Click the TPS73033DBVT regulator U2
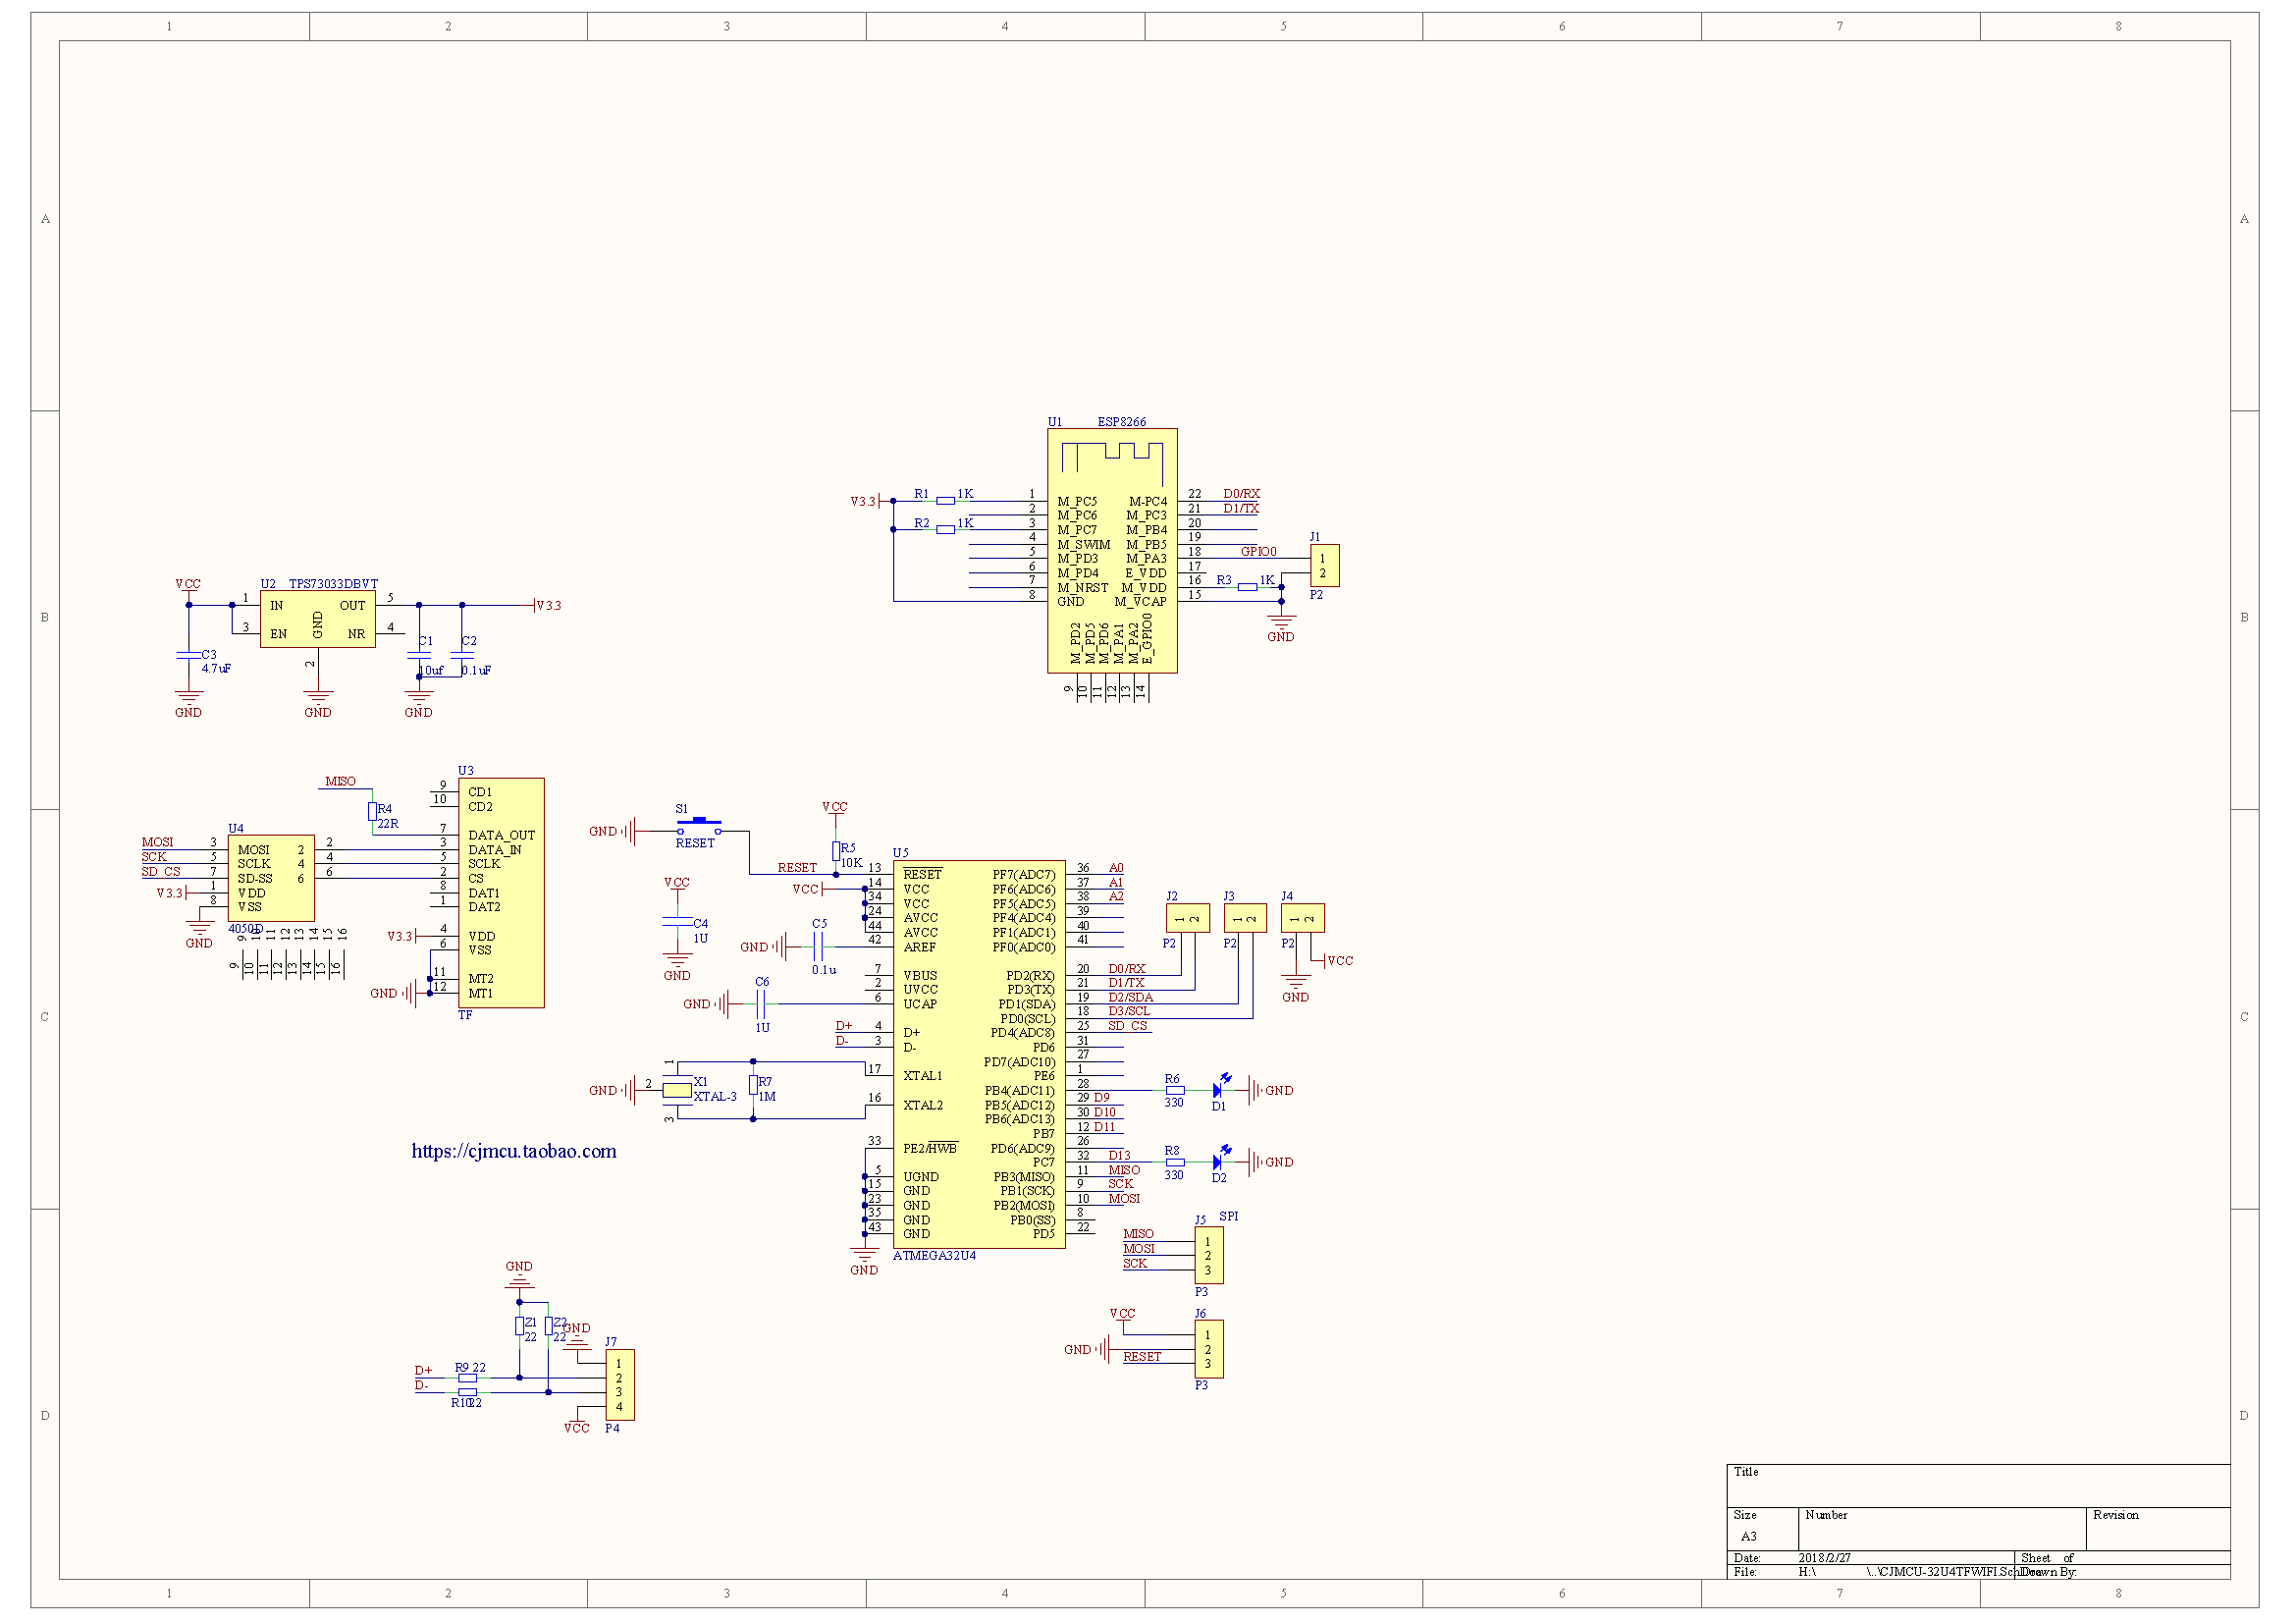Image resolution: width=2296 pixels, height=1623 pixels. 317,619
